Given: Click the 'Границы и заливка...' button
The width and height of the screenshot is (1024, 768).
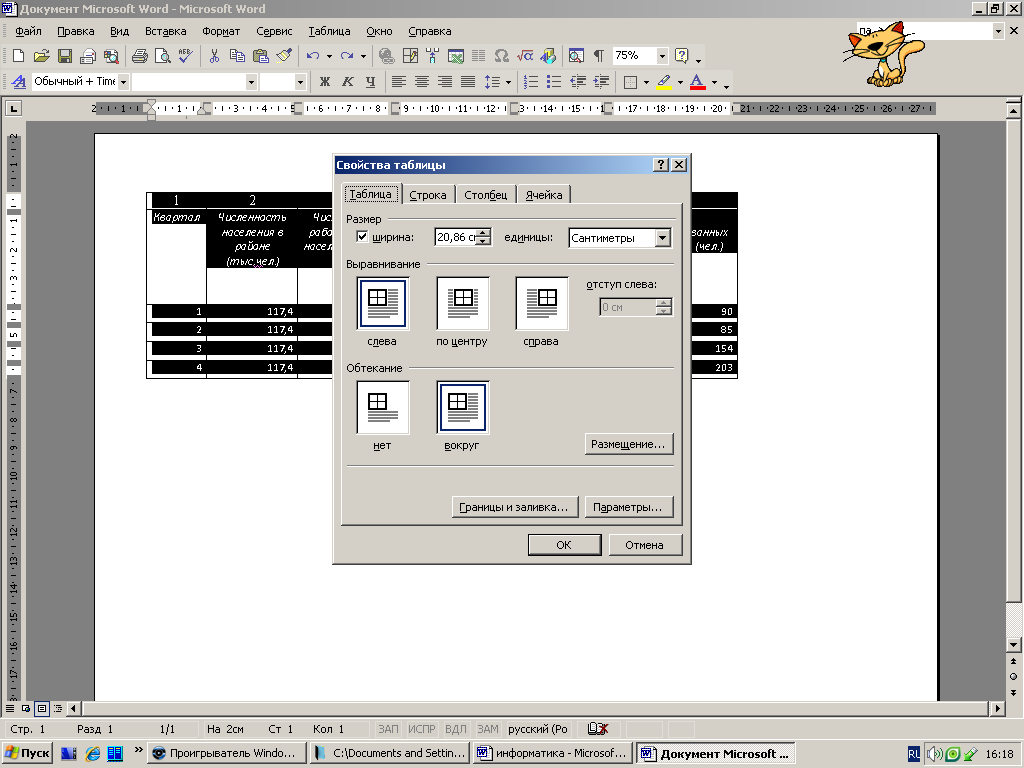Looking at the screenshot, I should click(x=514, y=507).
